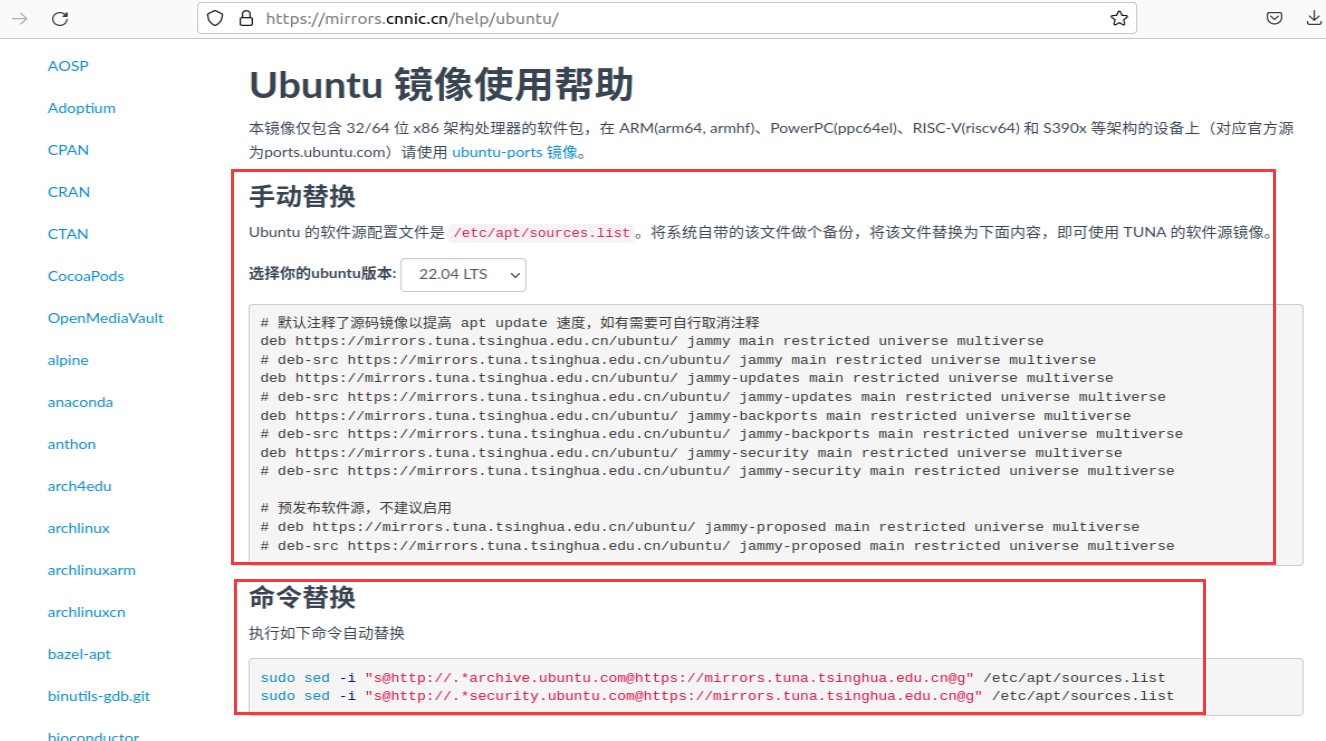Image resolution: width=1326 pixels, height=741 pixels.
Task: Click the 执行如下命令自动替换 text
Action: (x=327, y=633)
